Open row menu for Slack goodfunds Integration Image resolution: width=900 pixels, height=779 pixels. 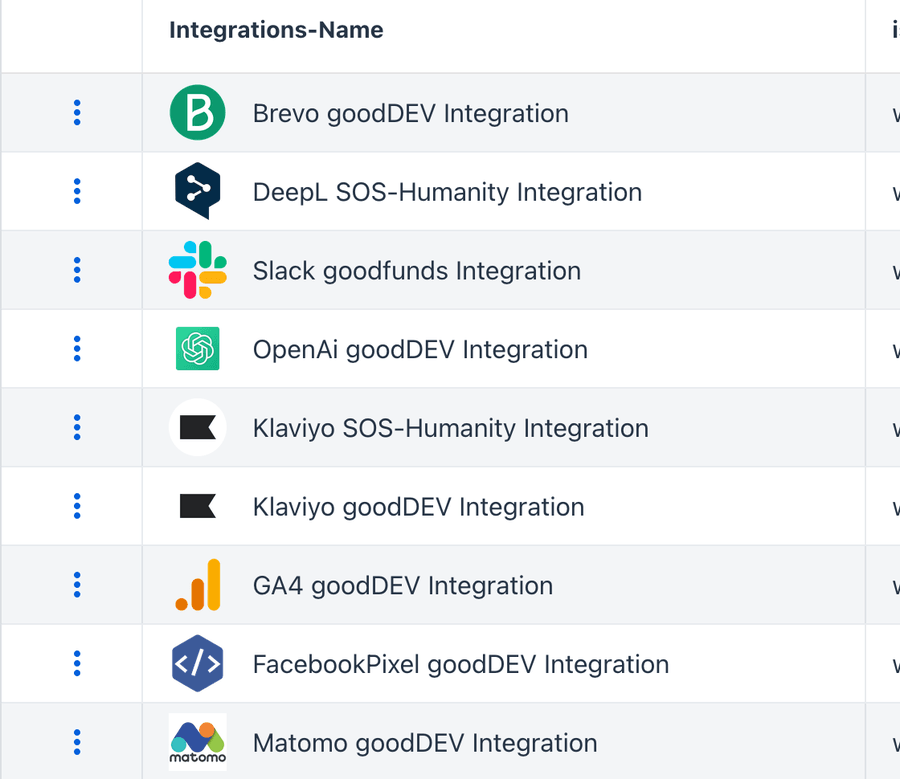pyautogui.click(x=77, y=270)
